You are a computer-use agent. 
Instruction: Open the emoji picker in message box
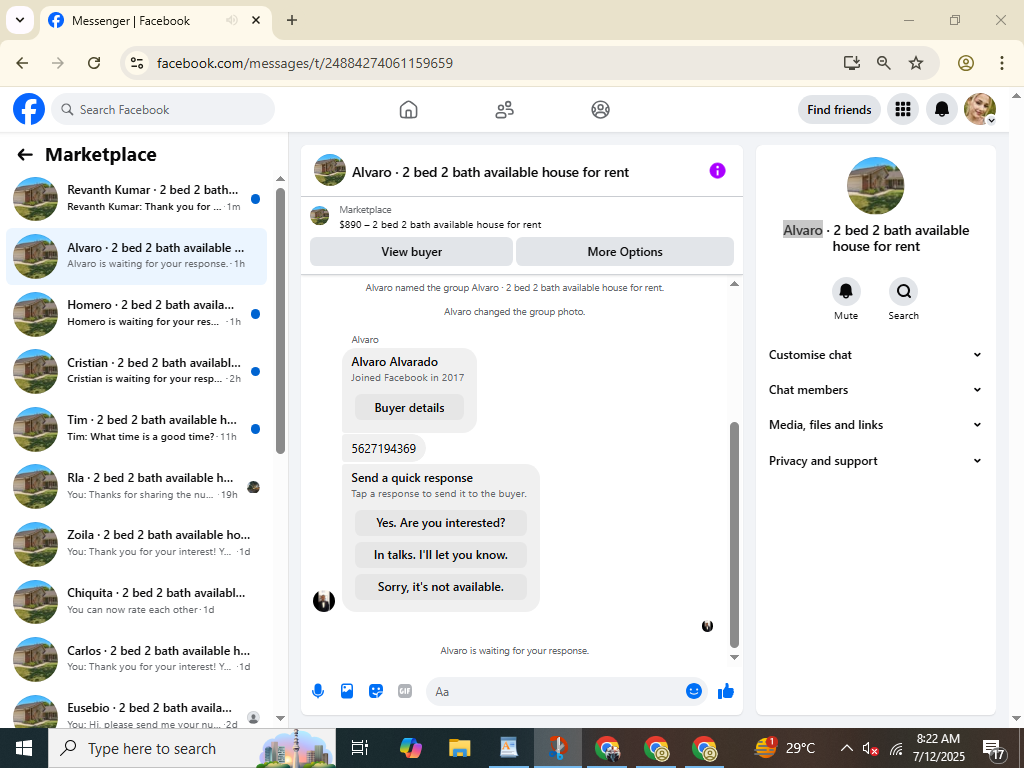(694, 691)
